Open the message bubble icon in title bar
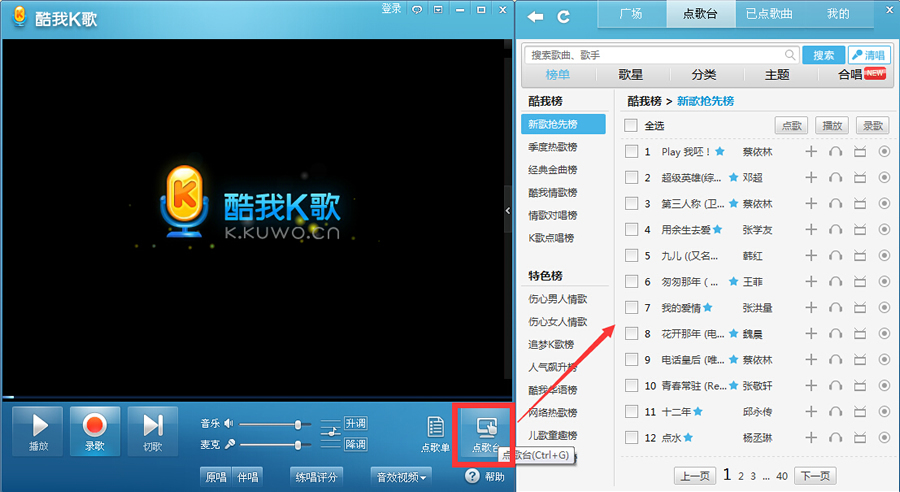Viewport: 900px width, 492px height. 417,10
